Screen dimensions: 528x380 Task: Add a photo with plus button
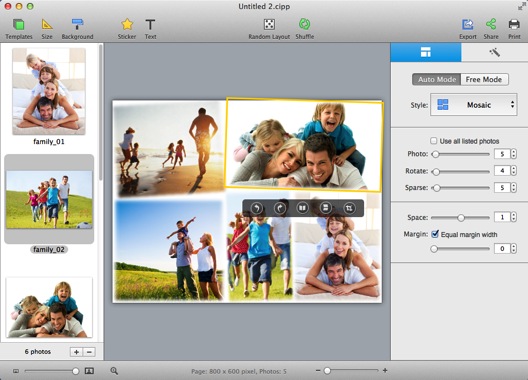(76, 352)
